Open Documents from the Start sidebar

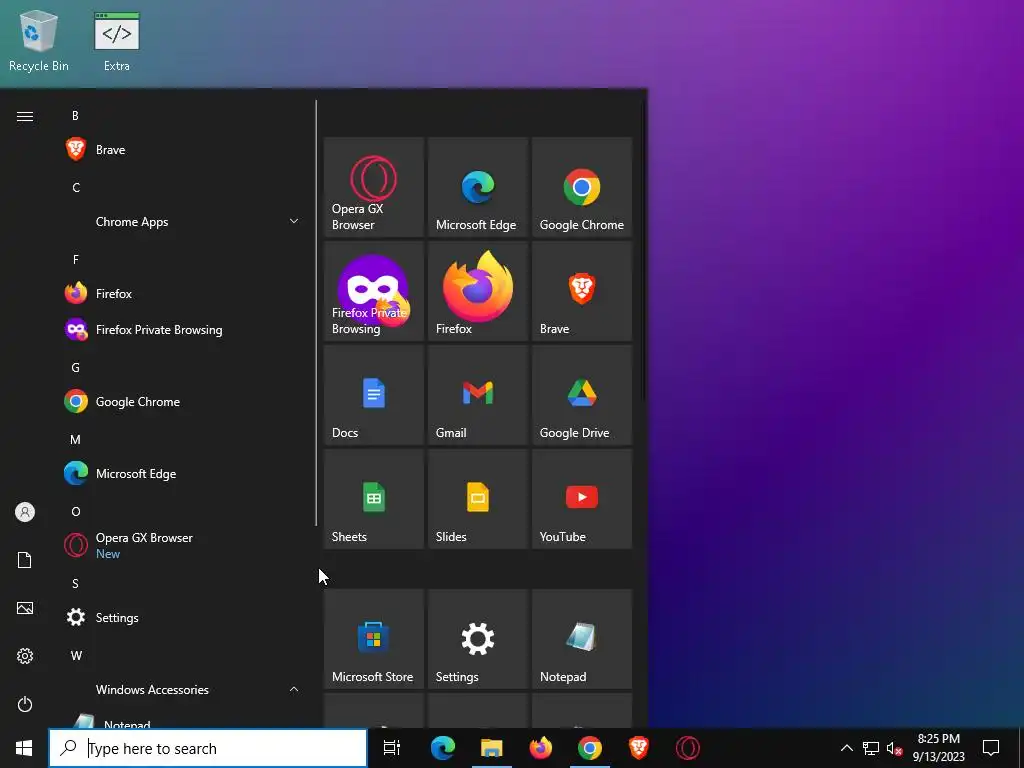click(25, 560)
